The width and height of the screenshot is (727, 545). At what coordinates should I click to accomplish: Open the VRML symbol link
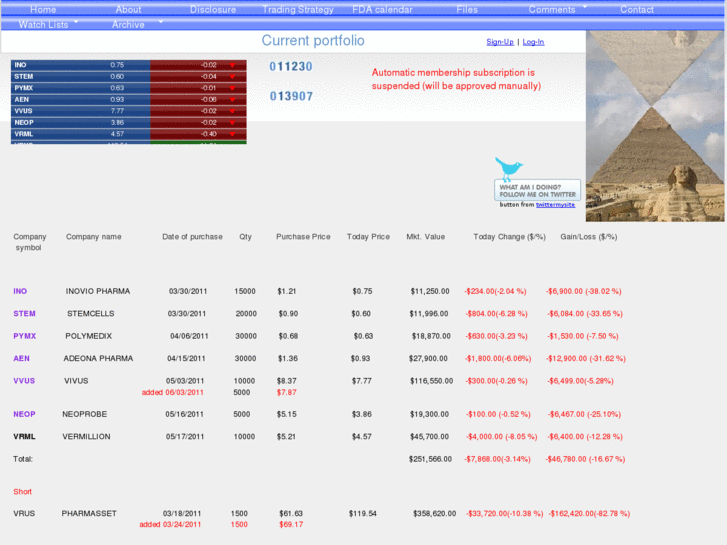pyautogui.click(x=24, y=436)
